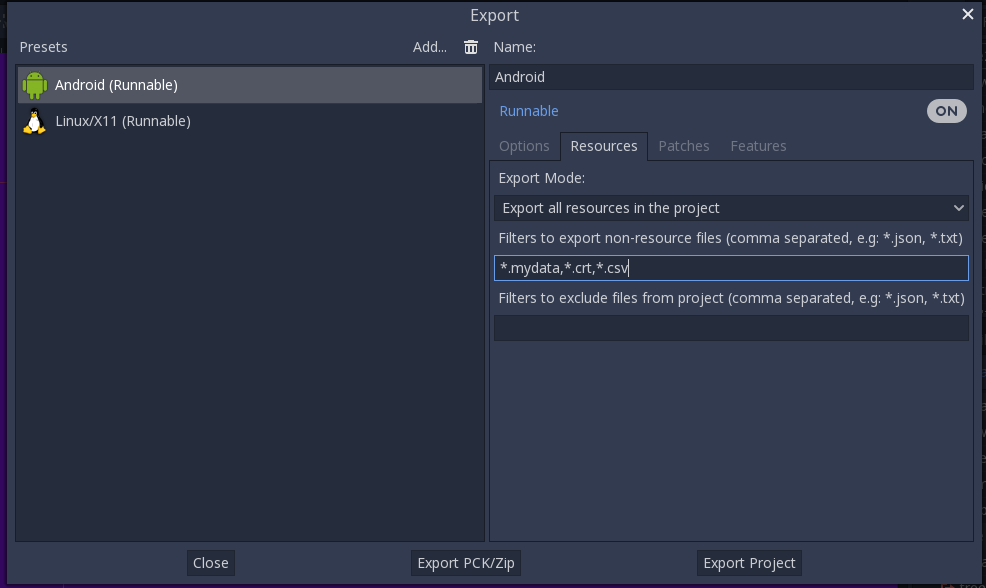Select Android (Runnable) preset

(x=250, y=85)
